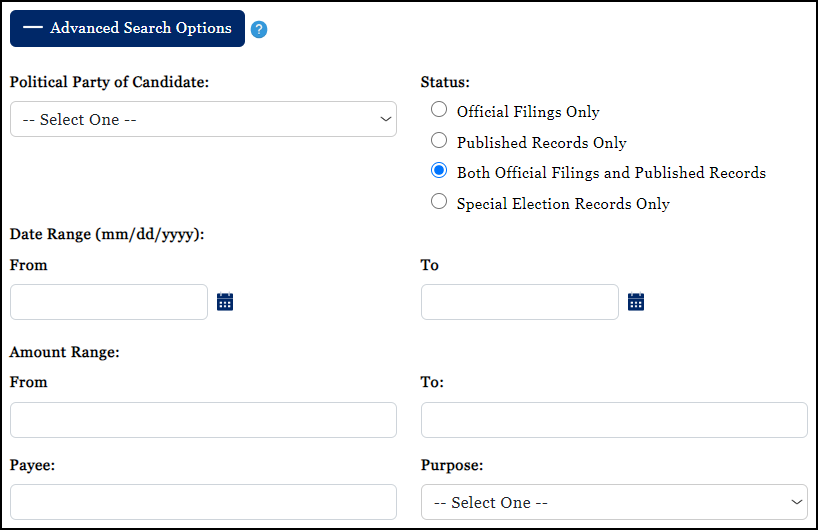Click the minus icon on Advanced Search button

[x=33, y=28]
